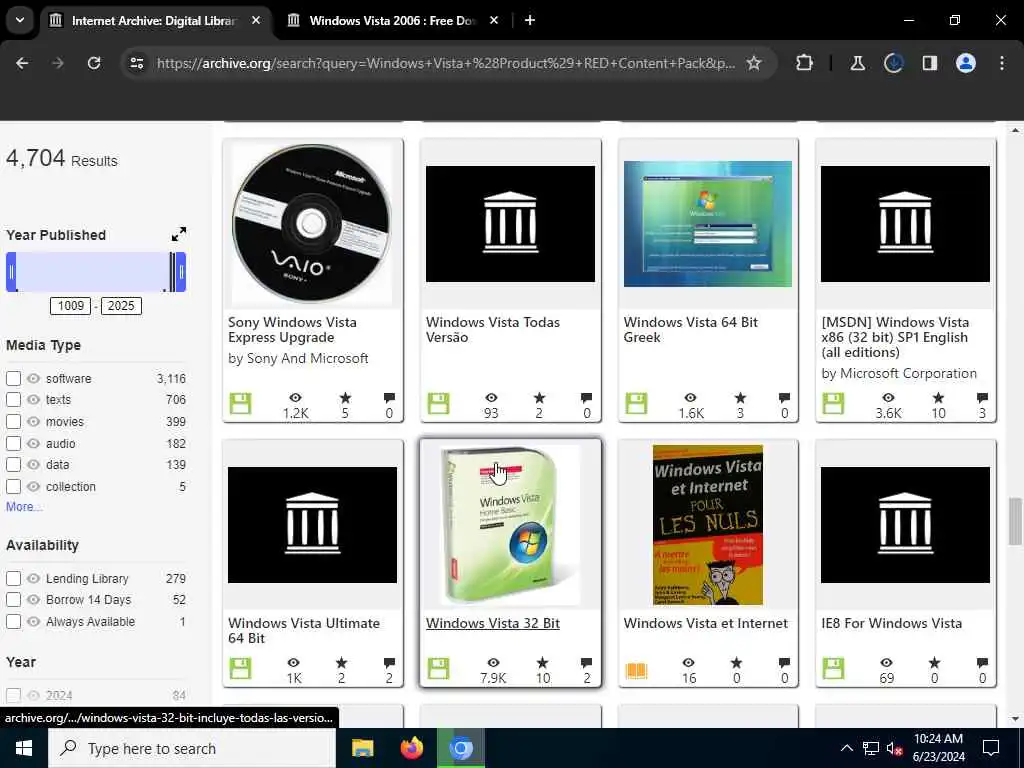Click left handle of Year Published slider
Viewport: 1024px width, 768px height.
click(11, 272)
